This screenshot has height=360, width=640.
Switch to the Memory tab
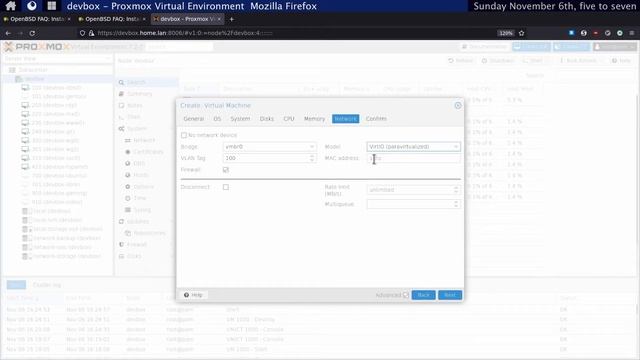pyautogui.click(x=314, y=119)
